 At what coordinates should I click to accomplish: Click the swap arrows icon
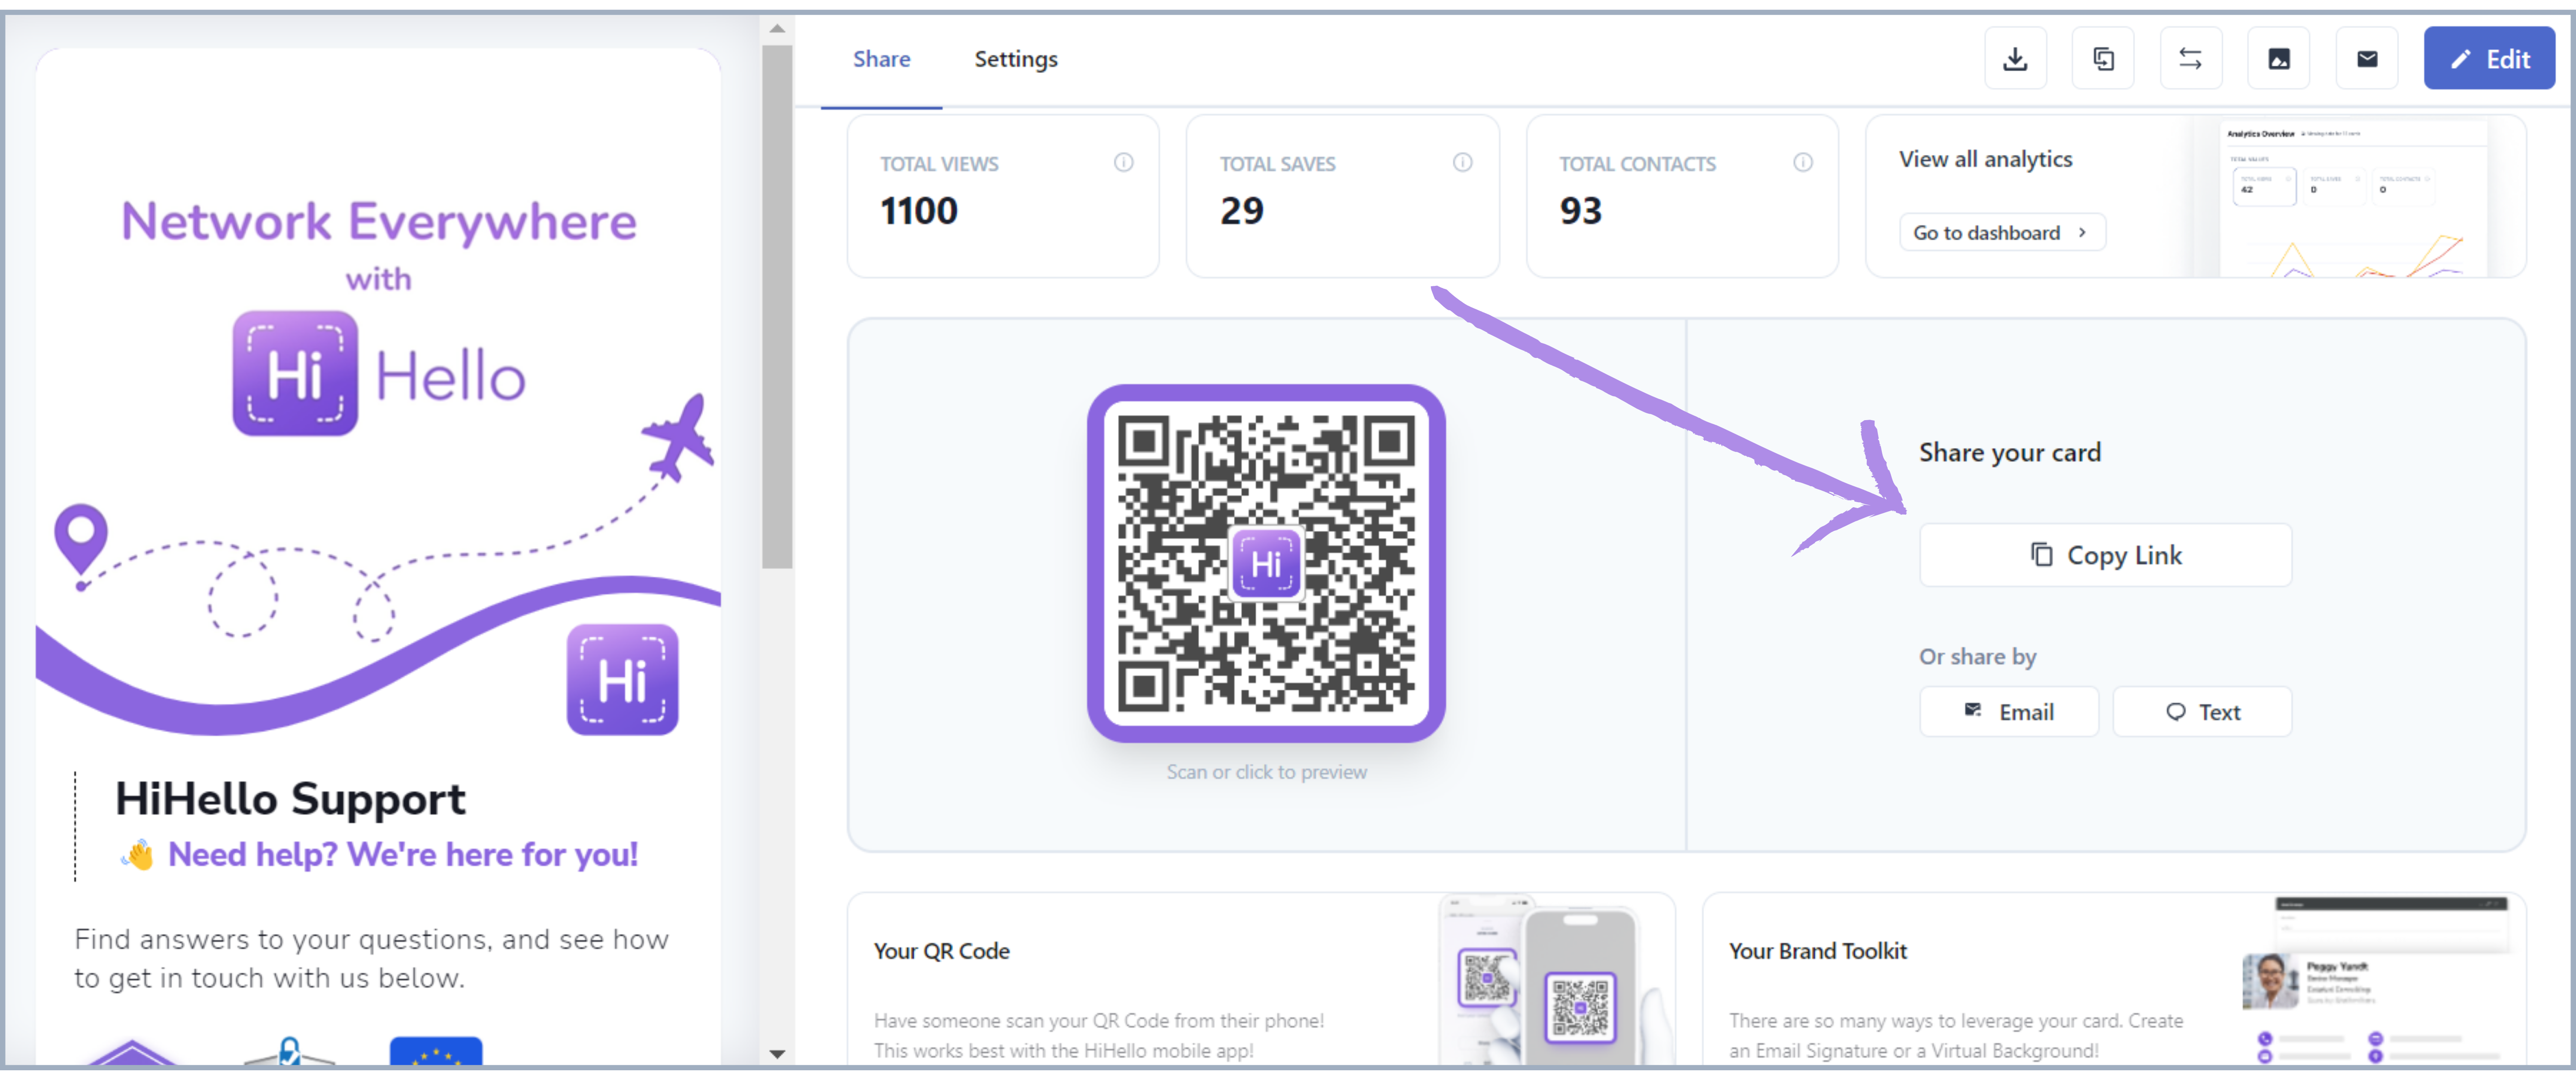(x=2190, y=59)
